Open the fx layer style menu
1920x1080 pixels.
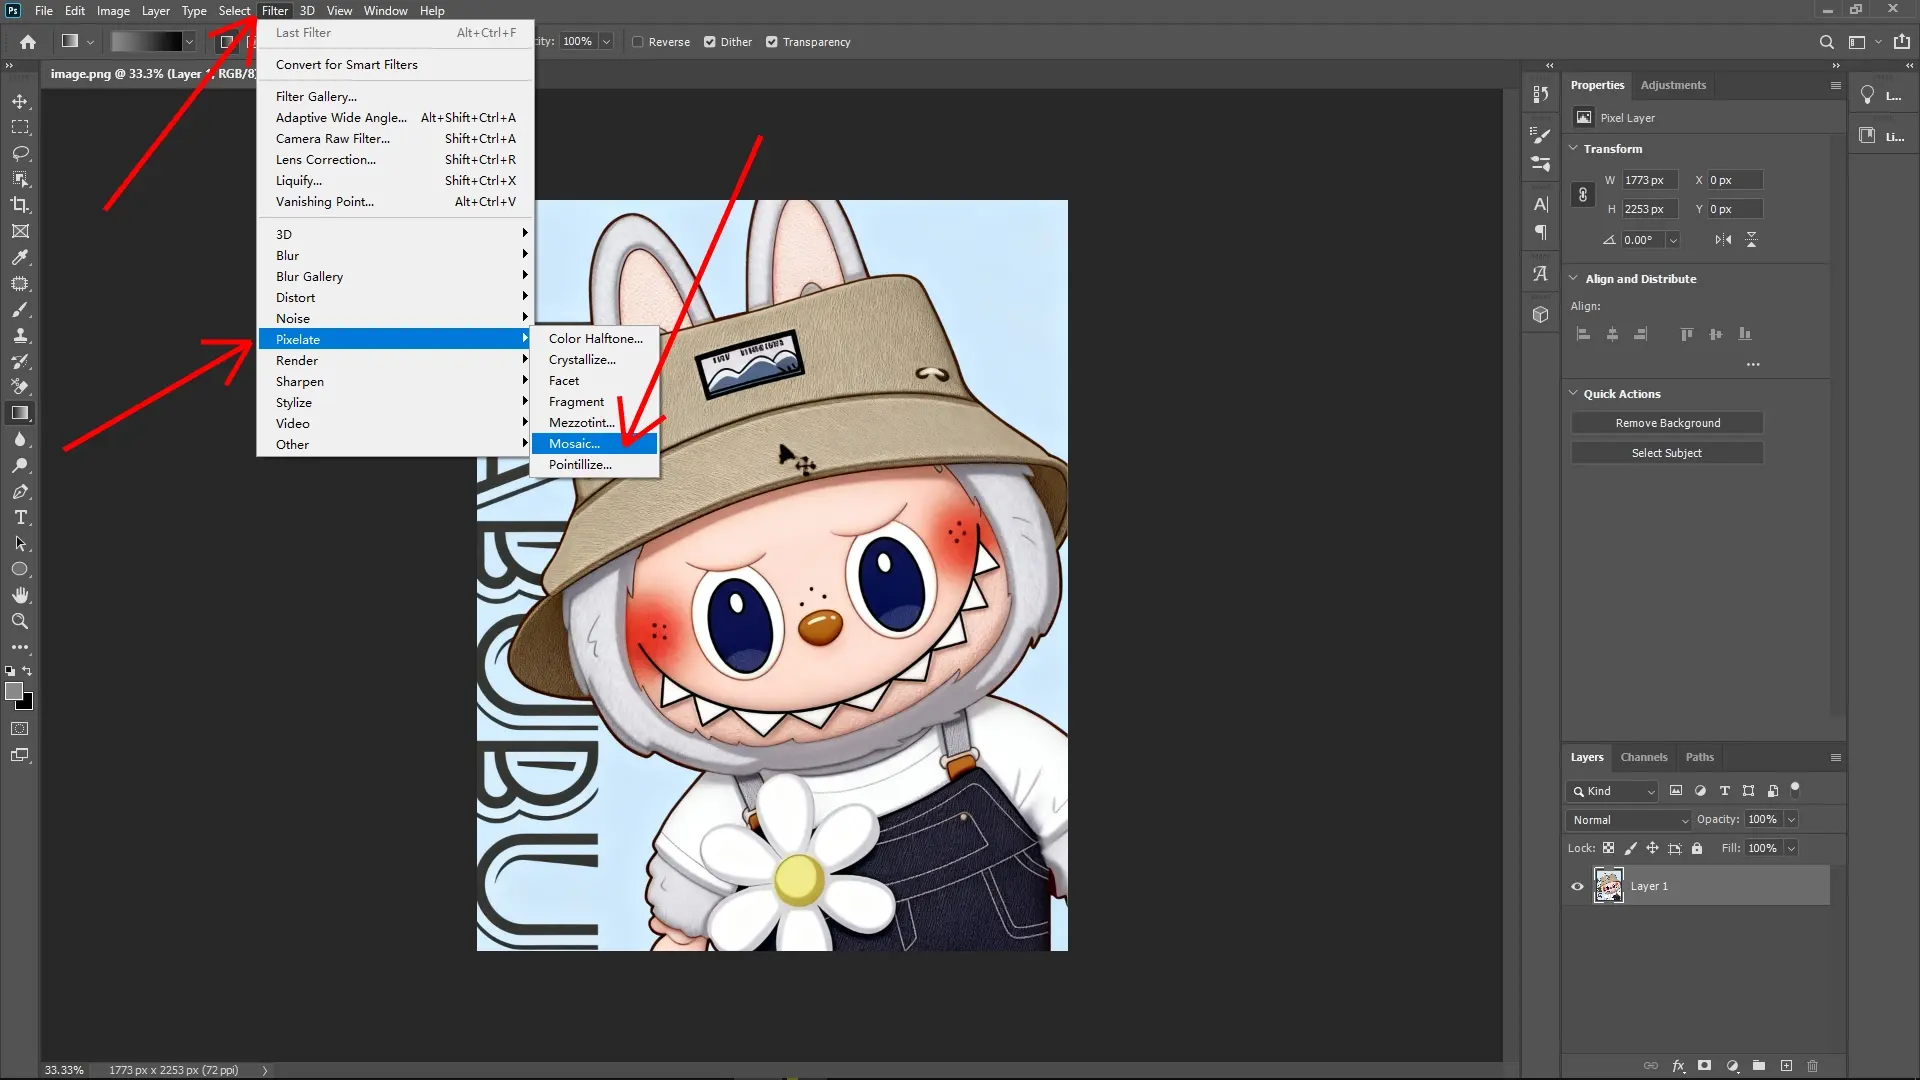point(1678,1065)
